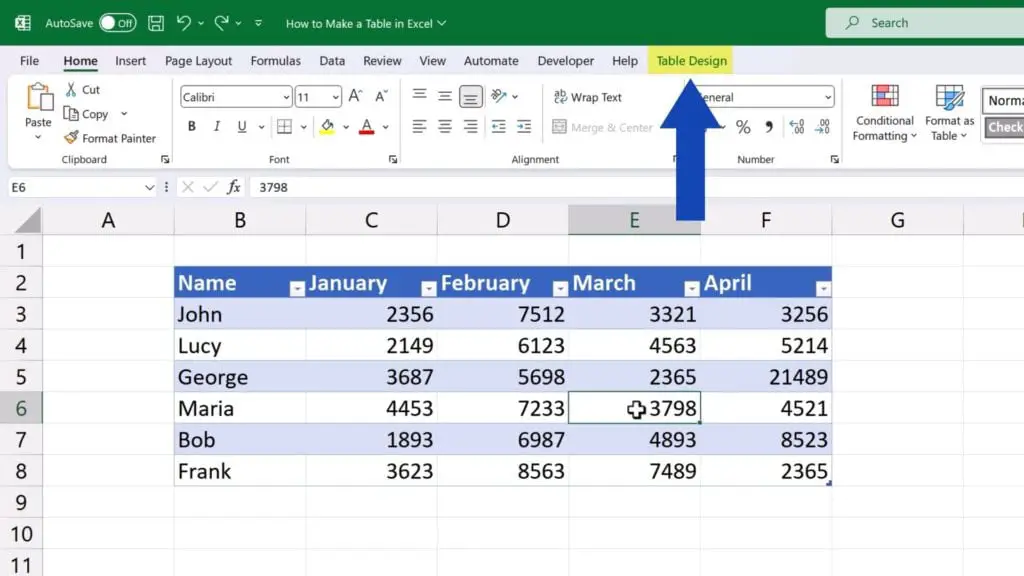Open Conditional Formatting in the ribbon
Viewport: 1024px width, 576px height.
point(884,112)
